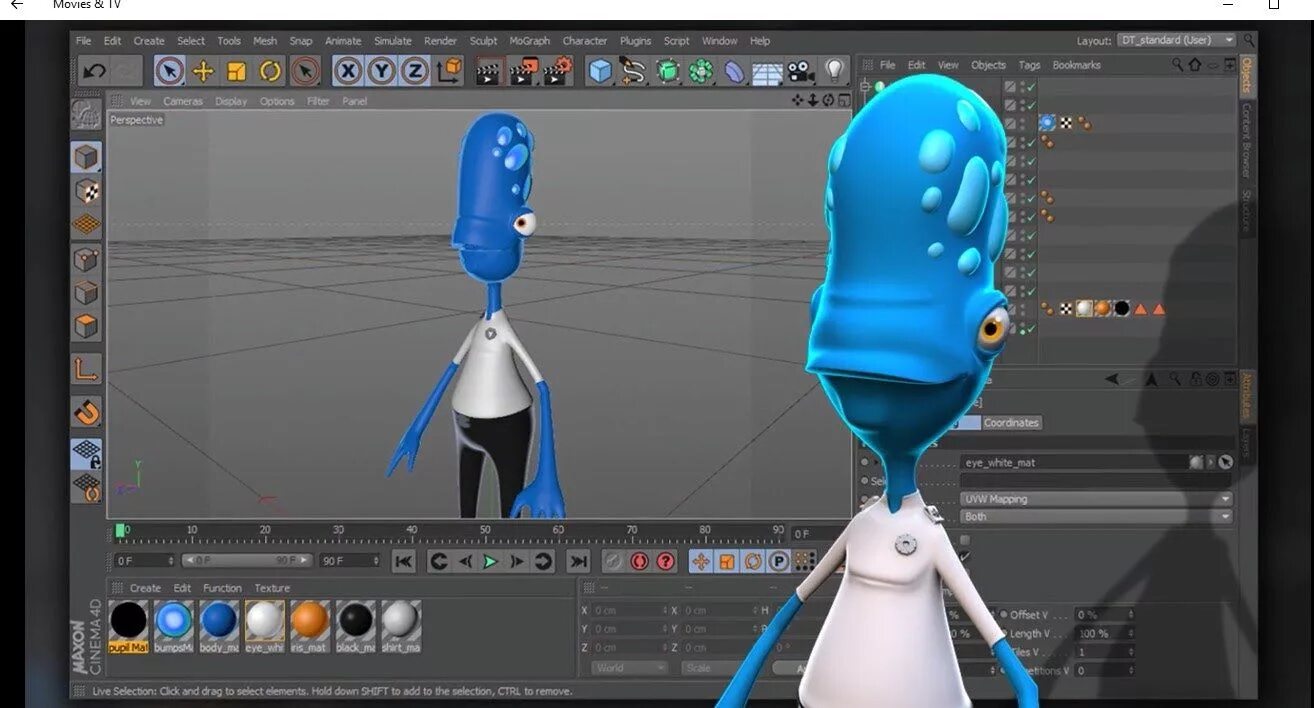
Task: Step to the next frame
Action: (x=516, y=562)
